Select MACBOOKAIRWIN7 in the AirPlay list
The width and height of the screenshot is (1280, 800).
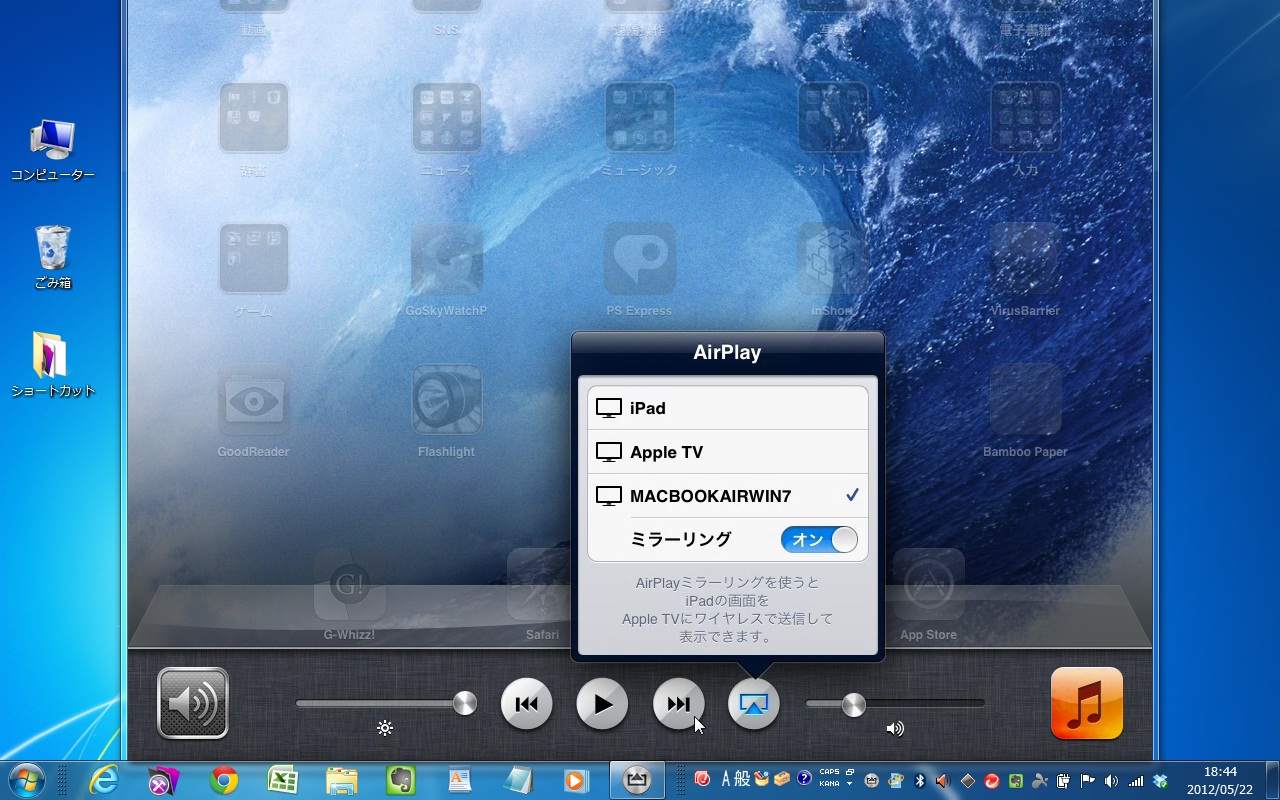727,495
